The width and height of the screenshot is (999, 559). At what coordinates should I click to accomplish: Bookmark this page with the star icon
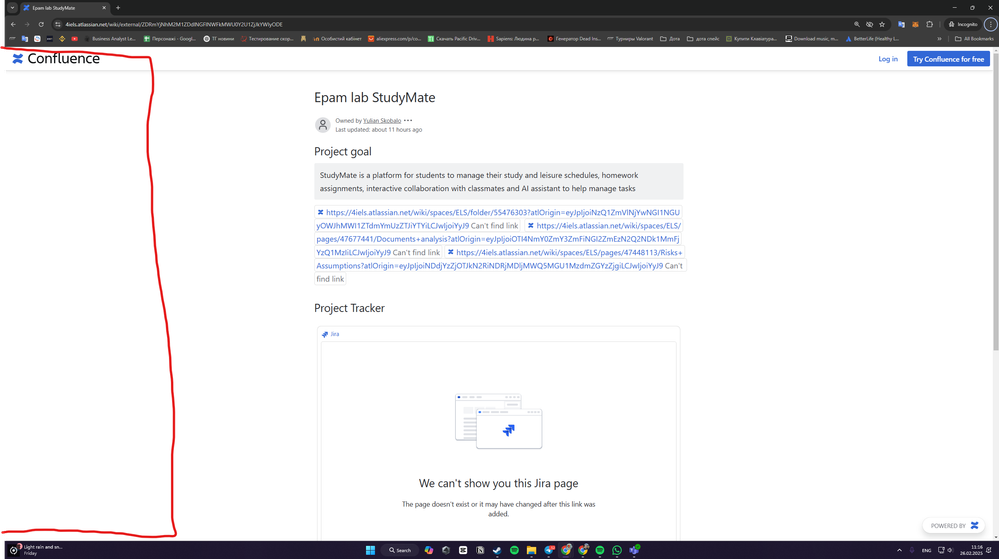(x=882, y=24)
